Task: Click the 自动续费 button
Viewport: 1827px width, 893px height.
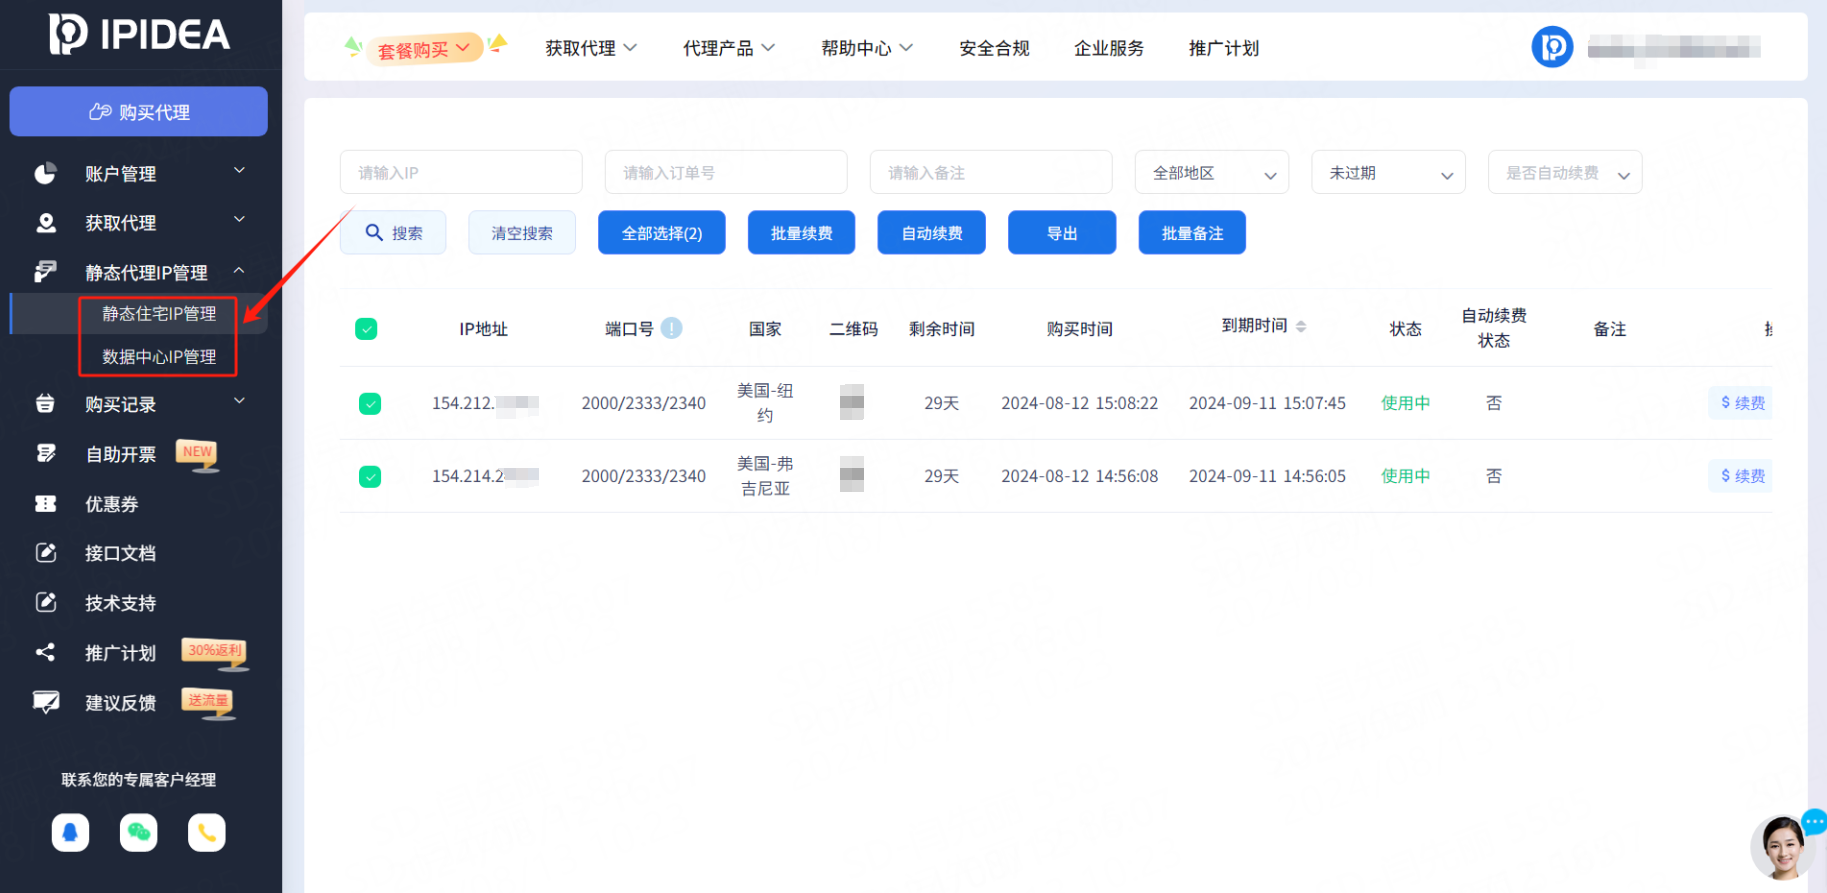Action: [x=932, y=232]
